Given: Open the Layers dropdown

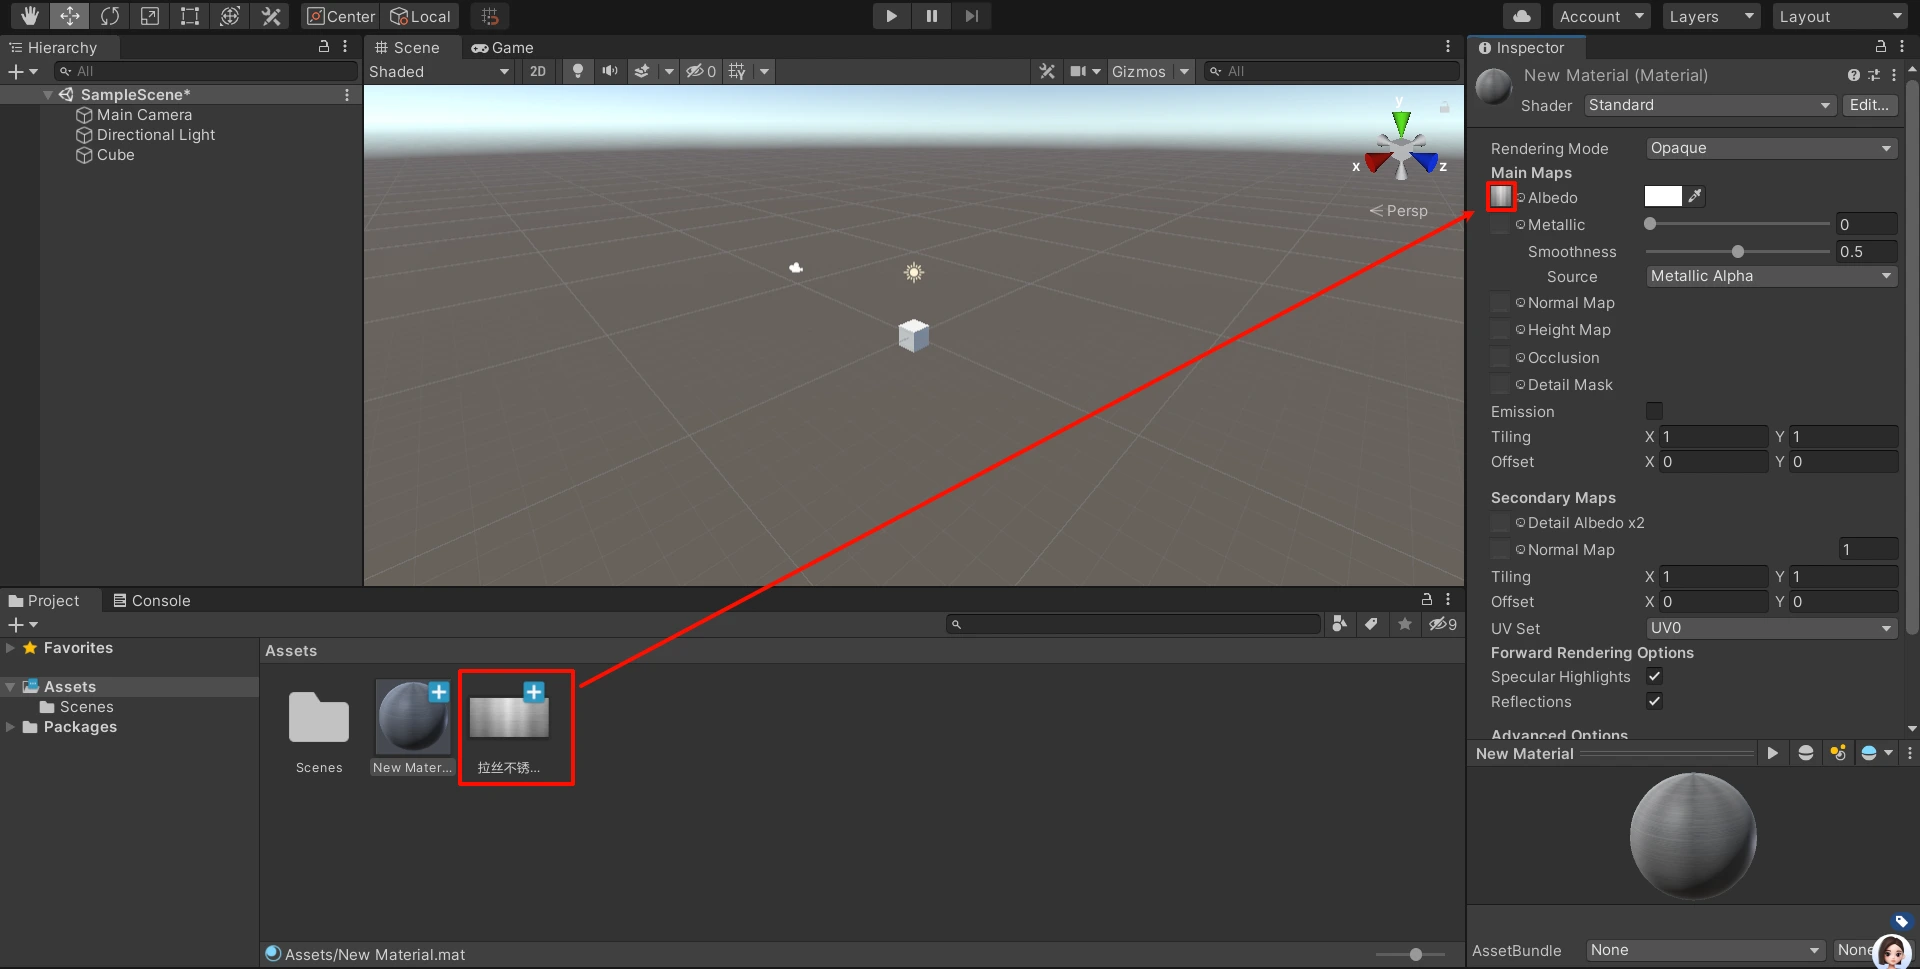Looking at the screenshot, I should point(1710,17).
